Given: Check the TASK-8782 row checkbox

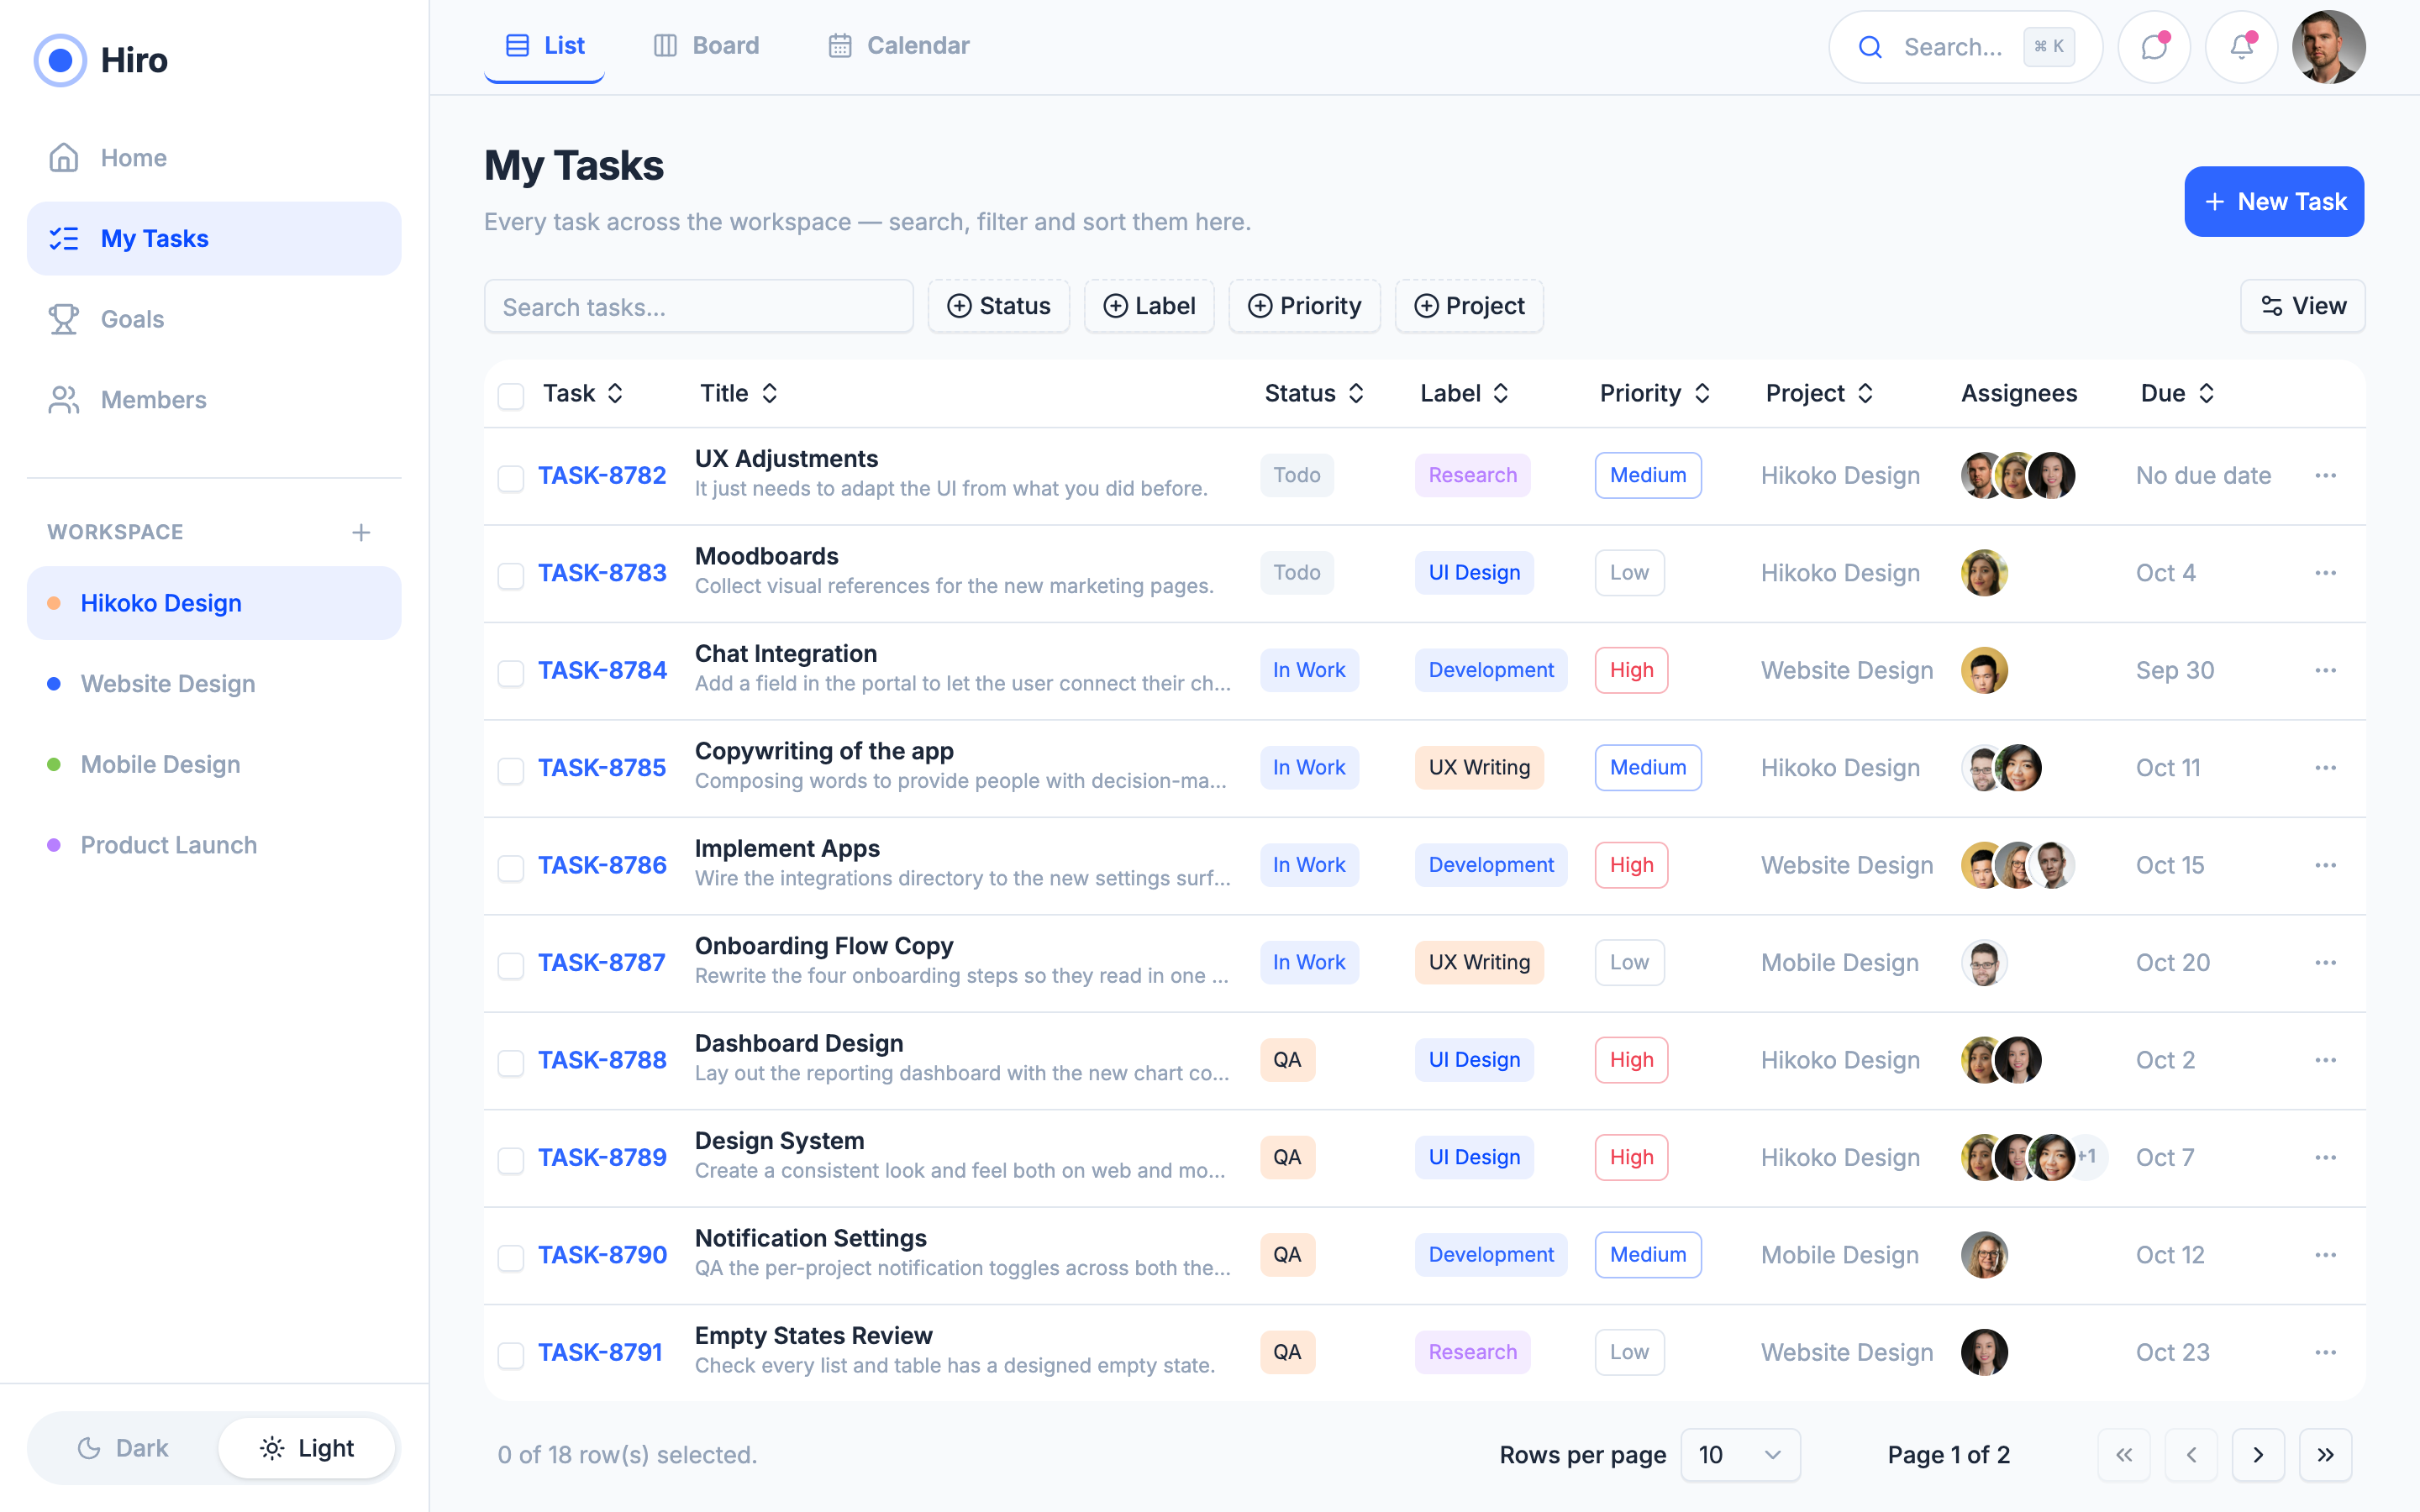Looking at the screenshot, I should pos(511,478).
